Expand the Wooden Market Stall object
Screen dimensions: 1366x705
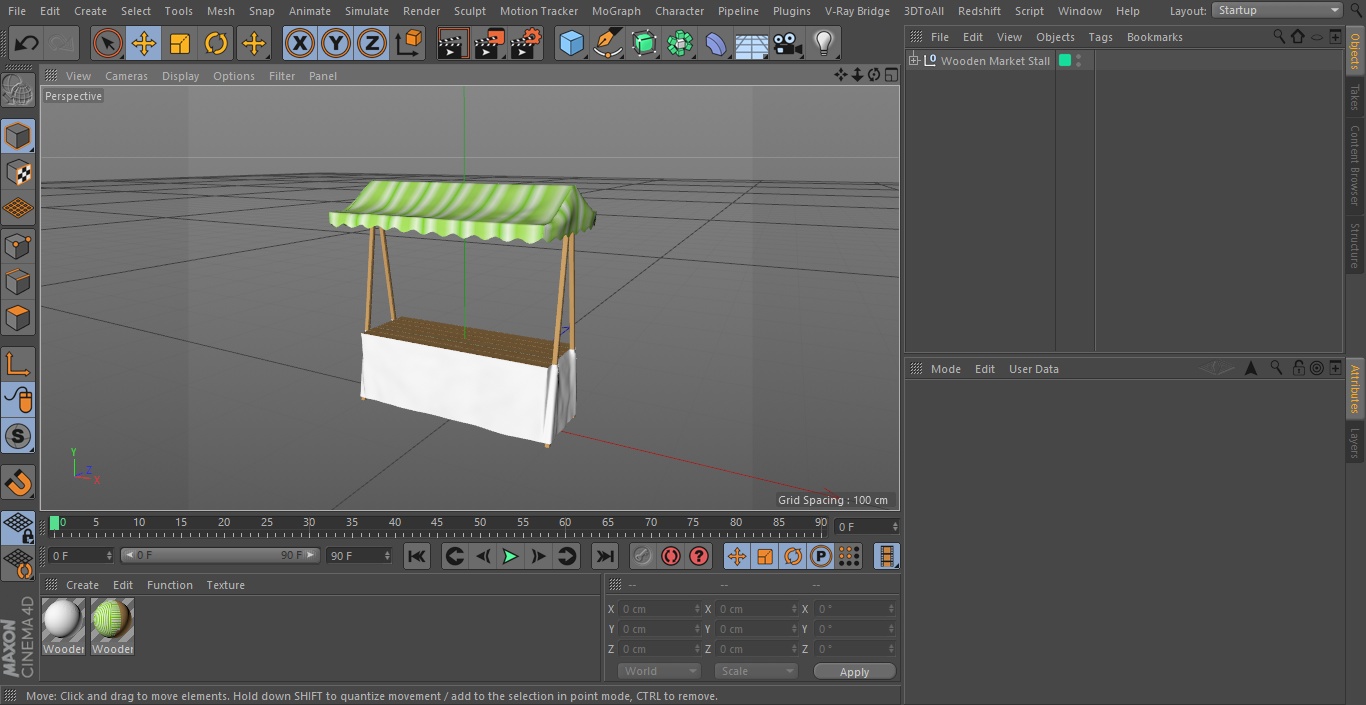click(913, 61)
